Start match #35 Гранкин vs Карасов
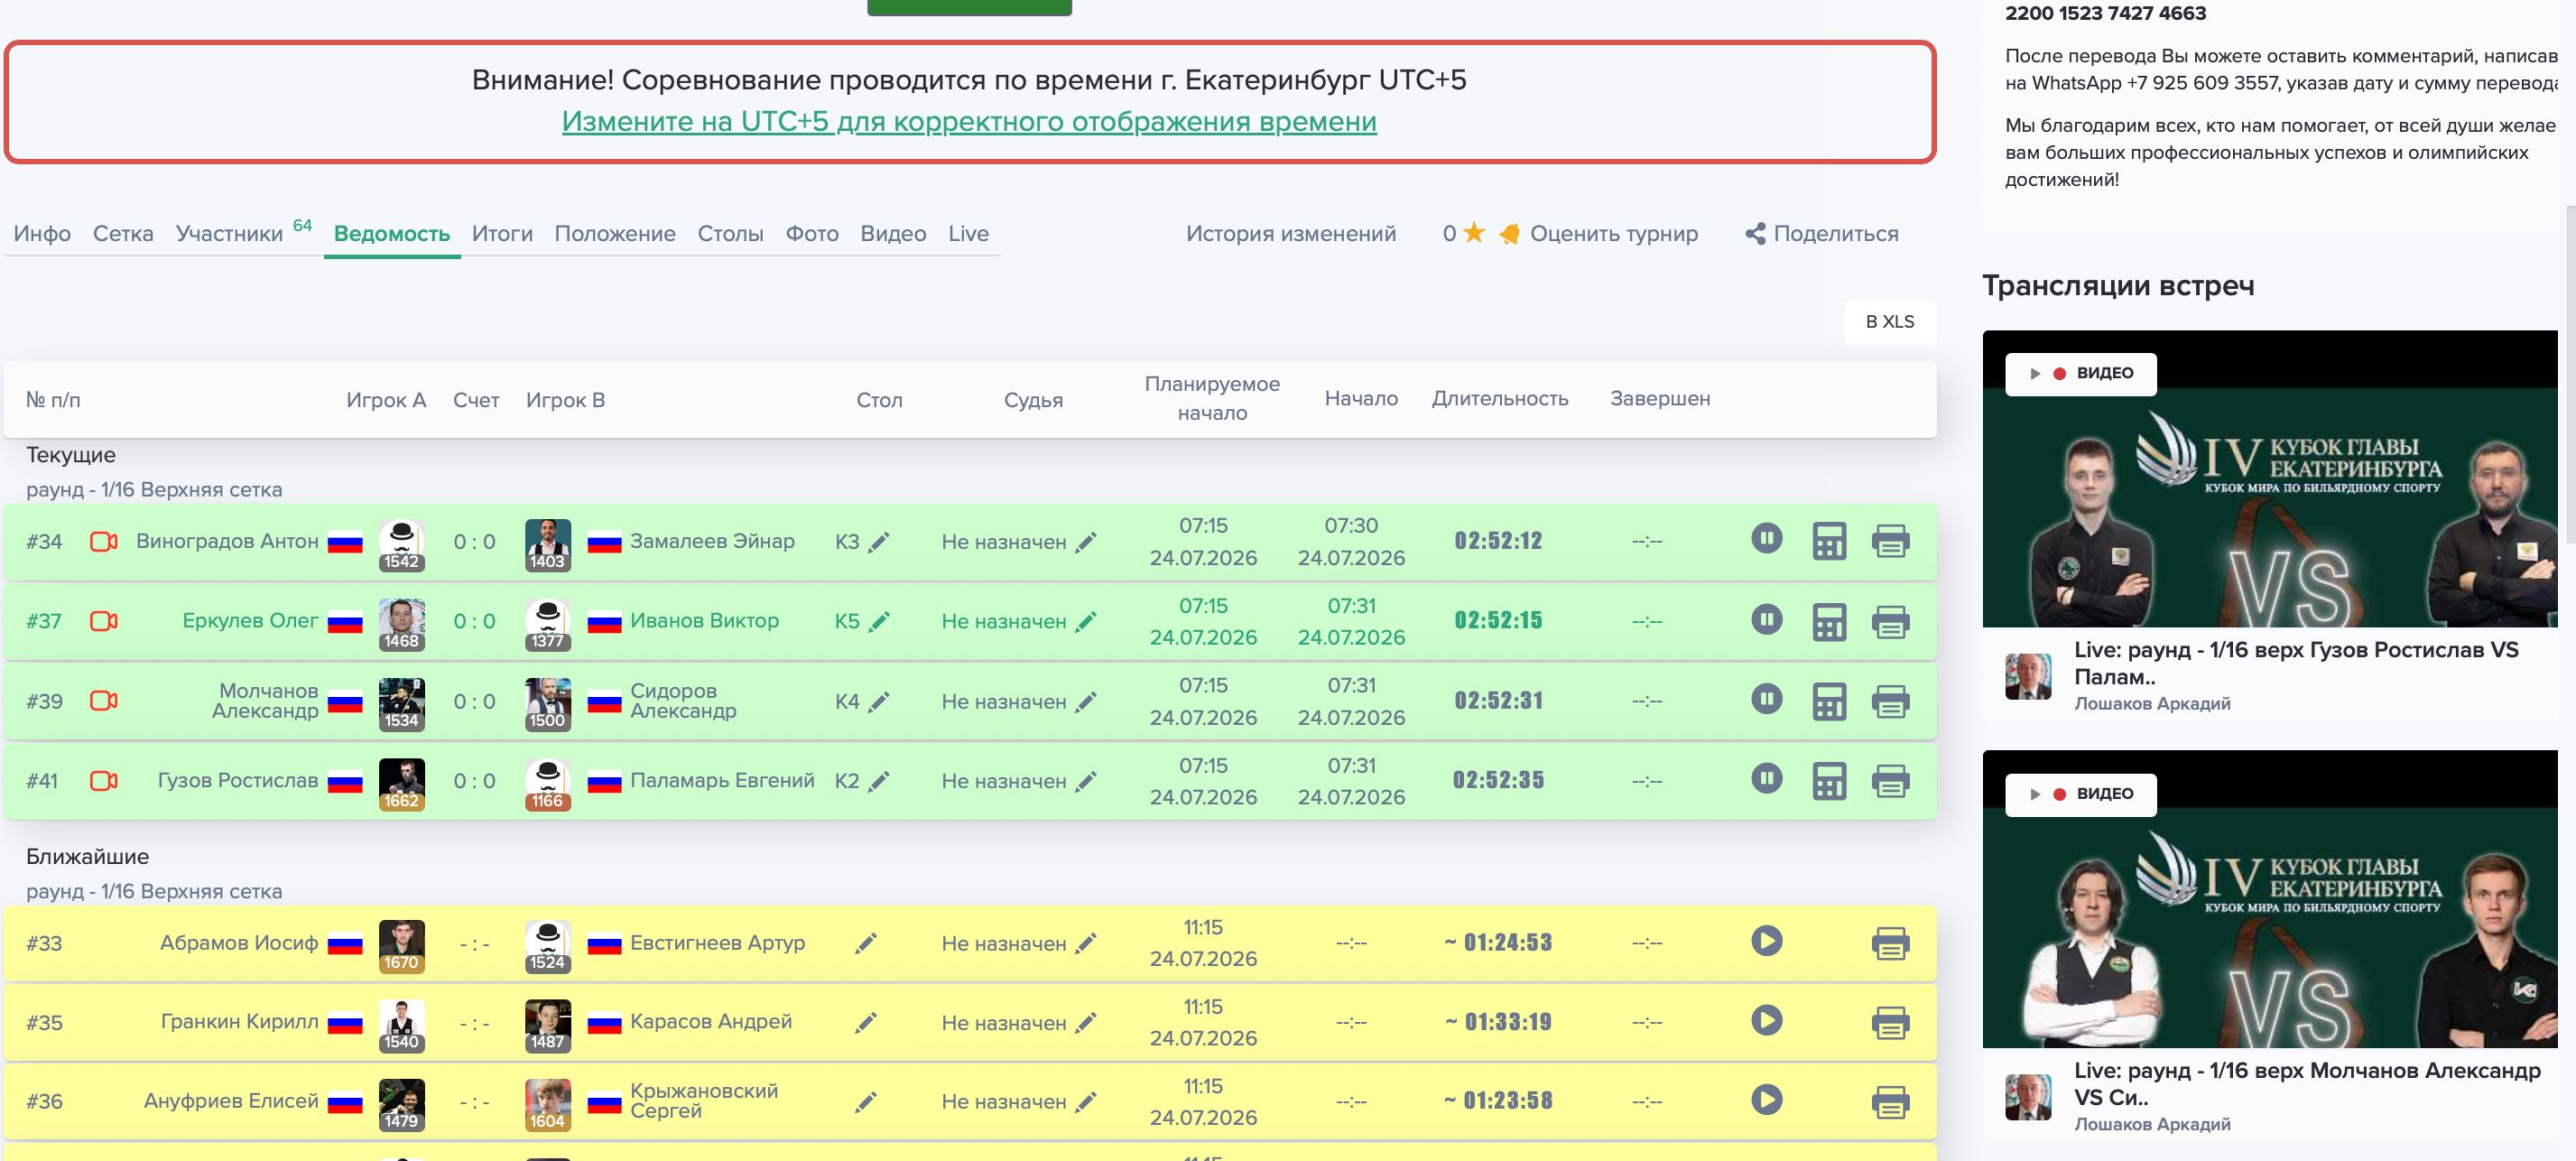 tap(1766, 1020)
